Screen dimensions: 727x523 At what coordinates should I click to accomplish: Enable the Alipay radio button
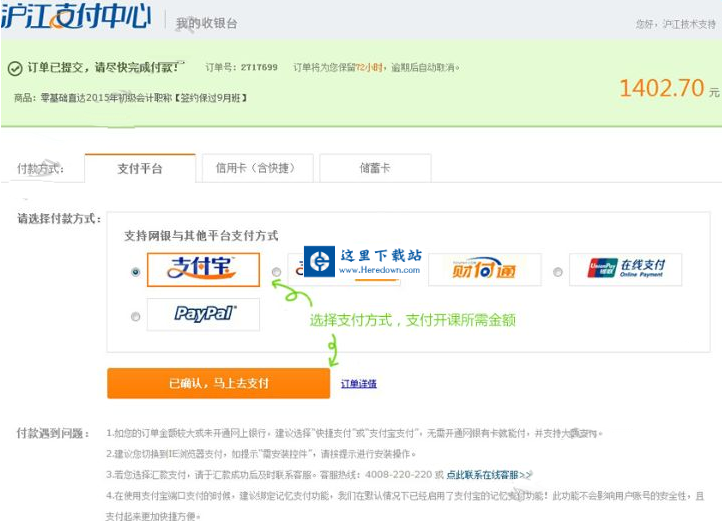click(135, 272)
